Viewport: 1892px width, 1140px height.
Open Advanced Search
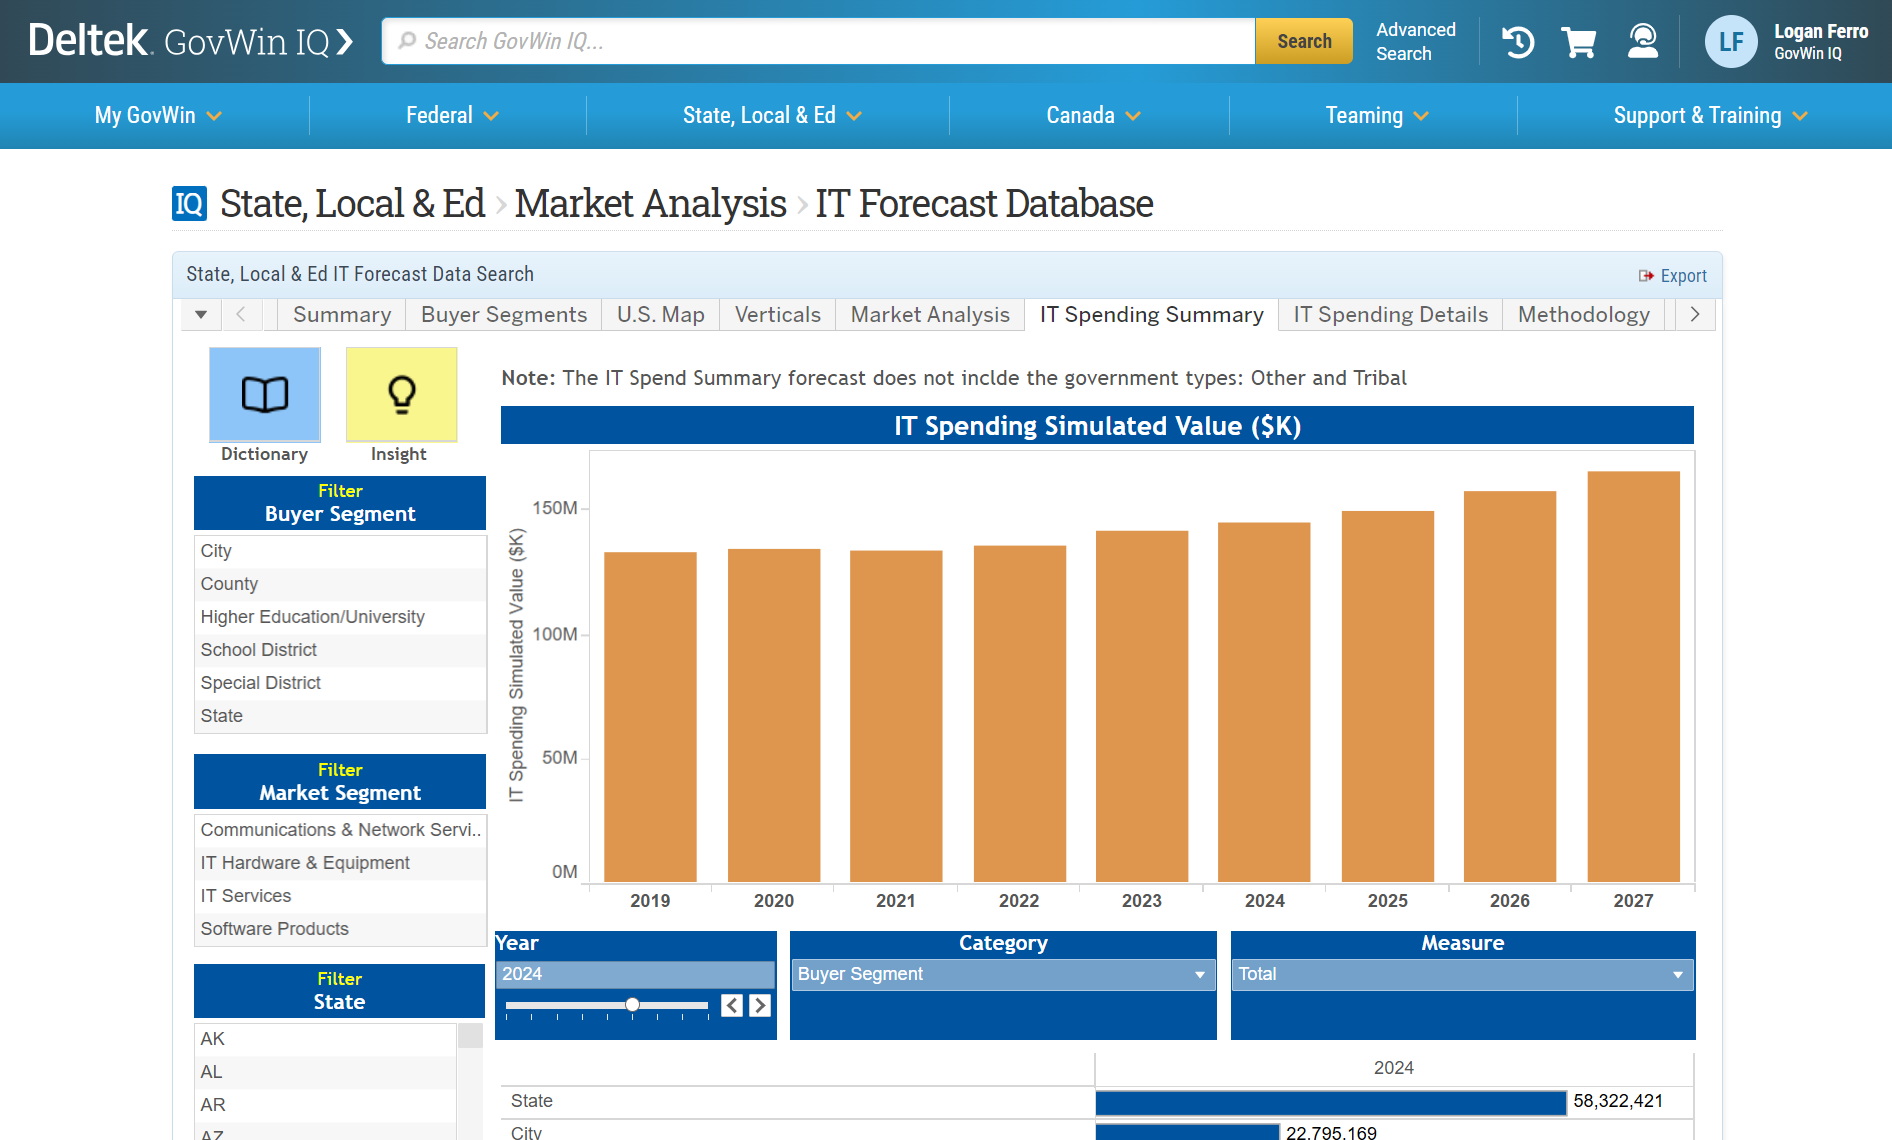[1415, 41]
